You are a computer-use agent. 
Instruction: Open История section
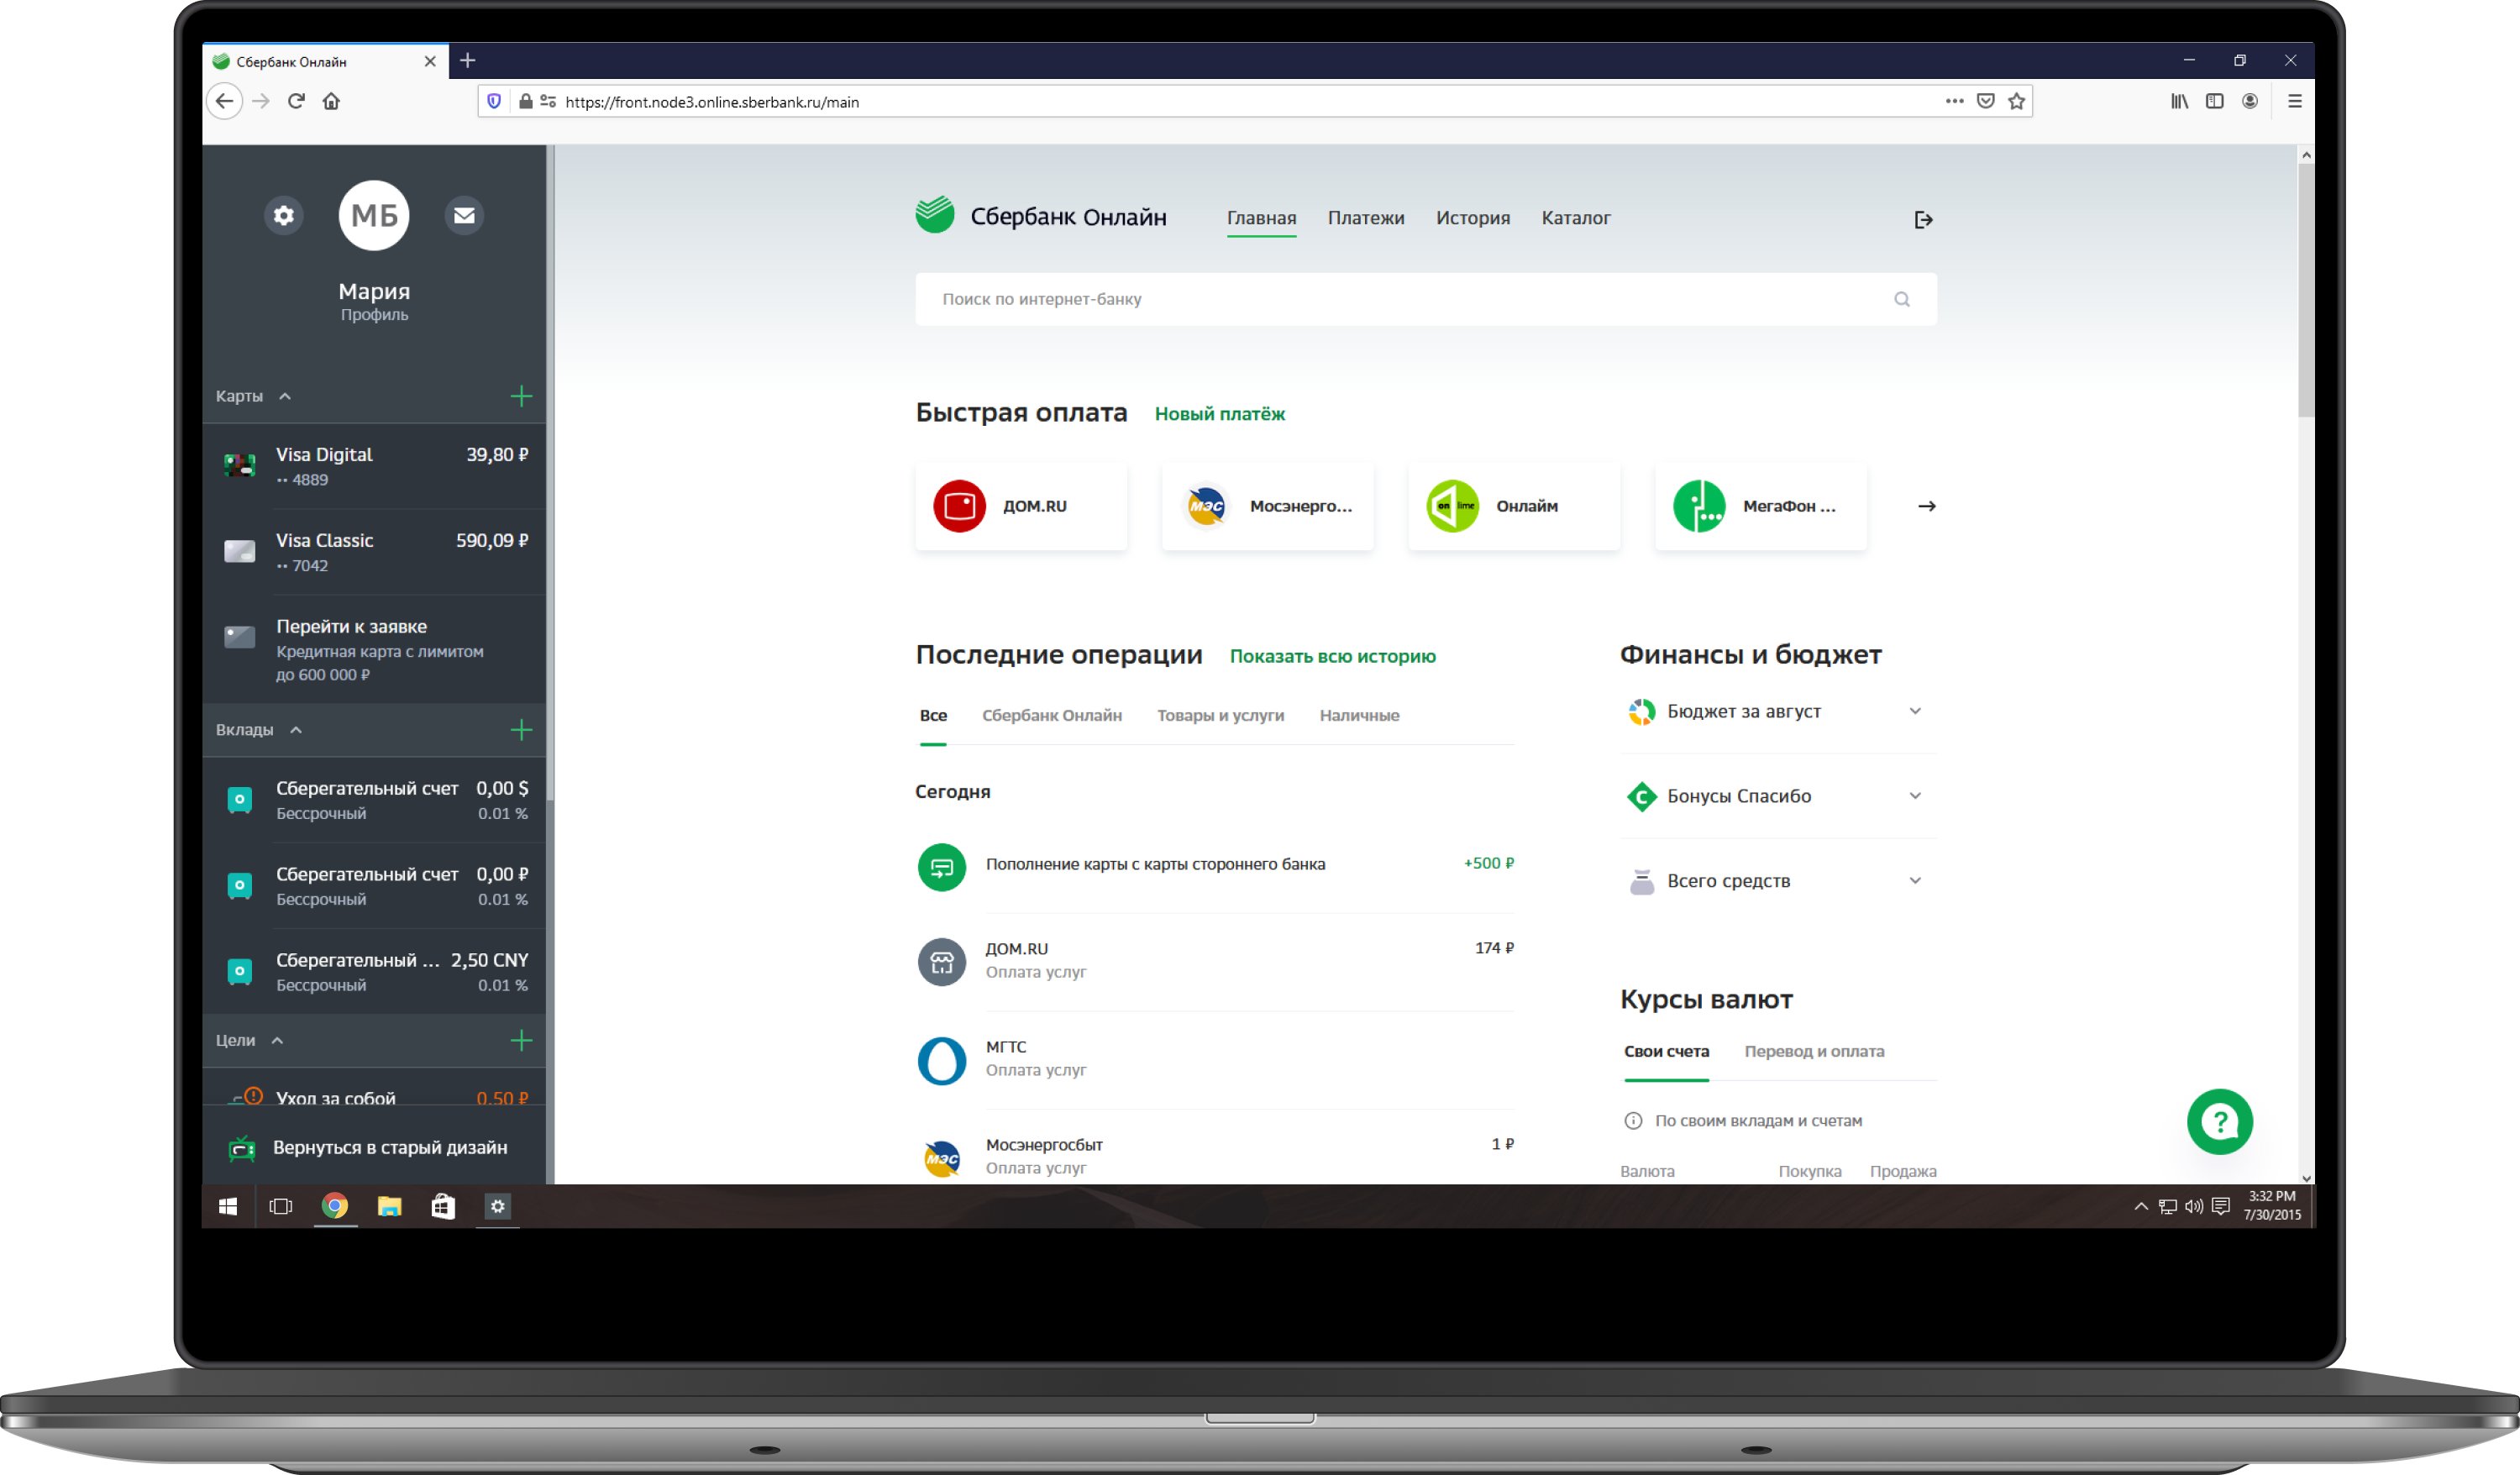pyautogui.click(x=1472, y=217)
